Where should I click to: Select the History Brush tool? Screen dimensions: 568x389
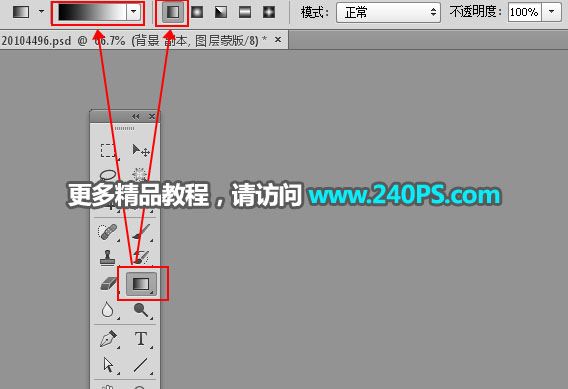[141, 257]
